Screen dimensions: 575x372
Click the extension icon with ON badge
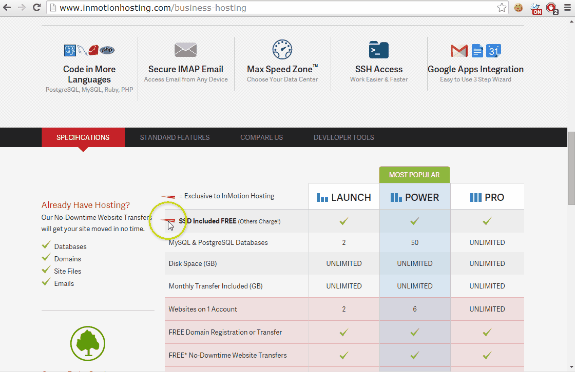pyautogui.click(x=536, y=9)
